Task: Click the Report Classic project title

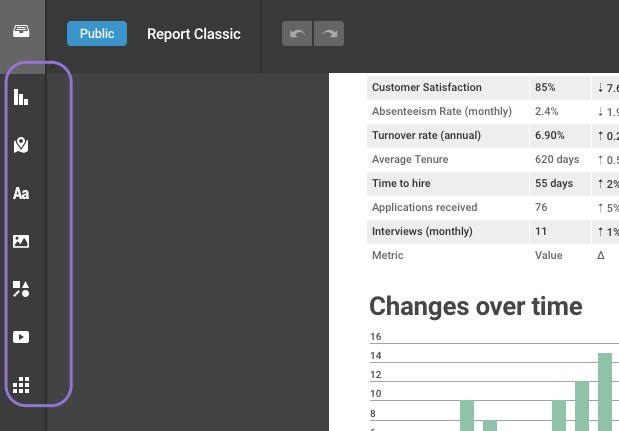Action: coord(194,34)
